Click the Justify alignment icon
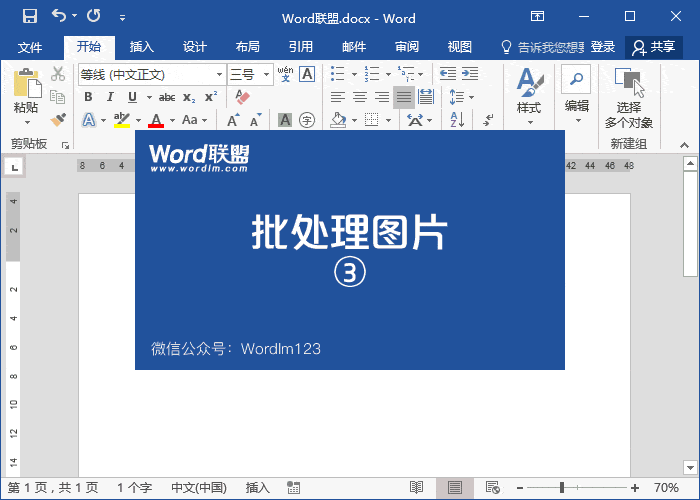 pyautogui.click(x=404, y=97)
